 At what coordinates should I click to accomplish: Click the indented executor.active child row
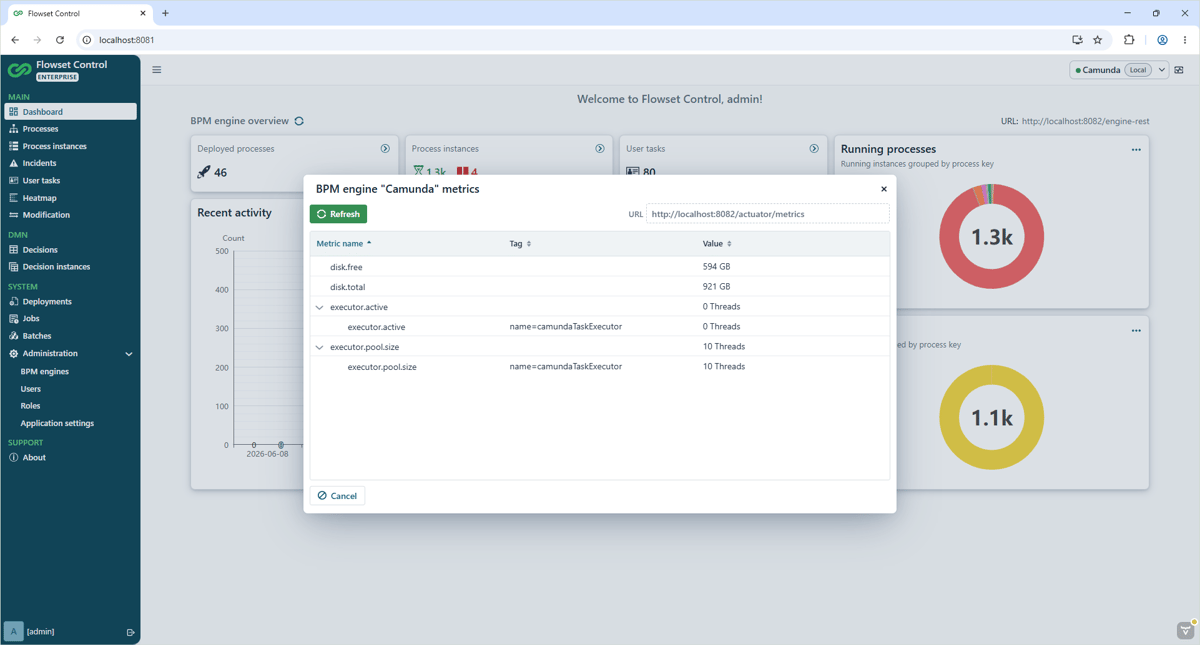[x=600, y=327]
